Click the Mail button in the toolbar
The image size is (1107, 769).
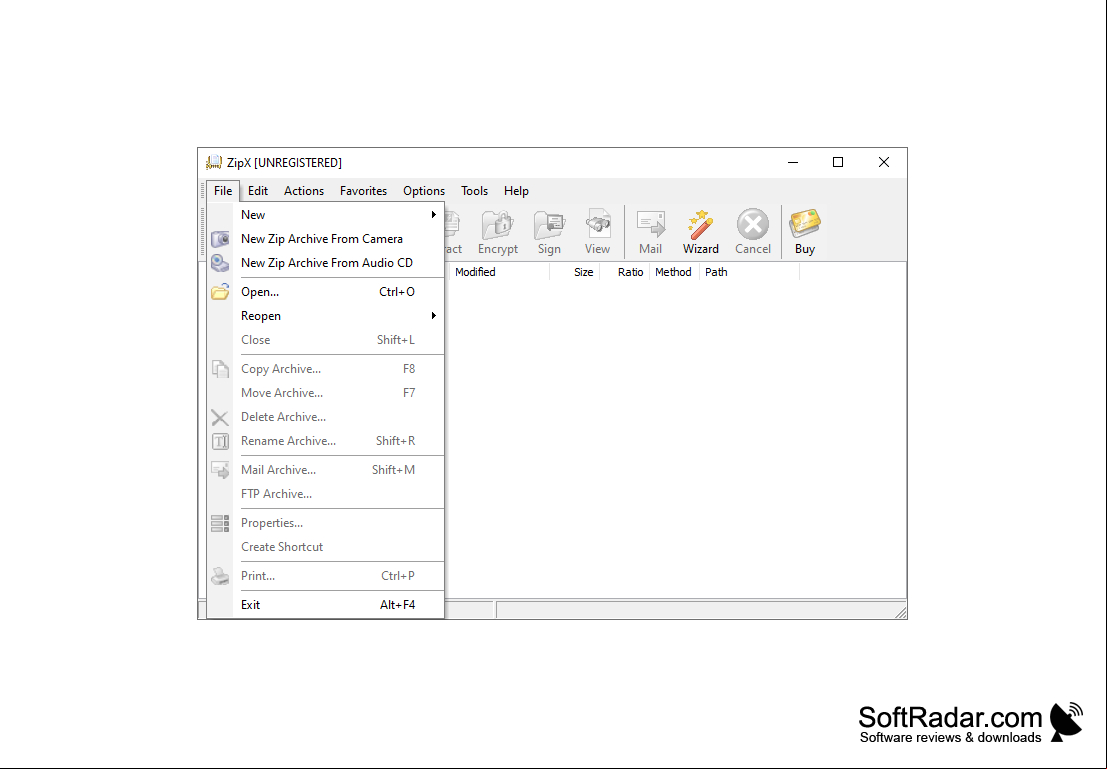[650, 232]
